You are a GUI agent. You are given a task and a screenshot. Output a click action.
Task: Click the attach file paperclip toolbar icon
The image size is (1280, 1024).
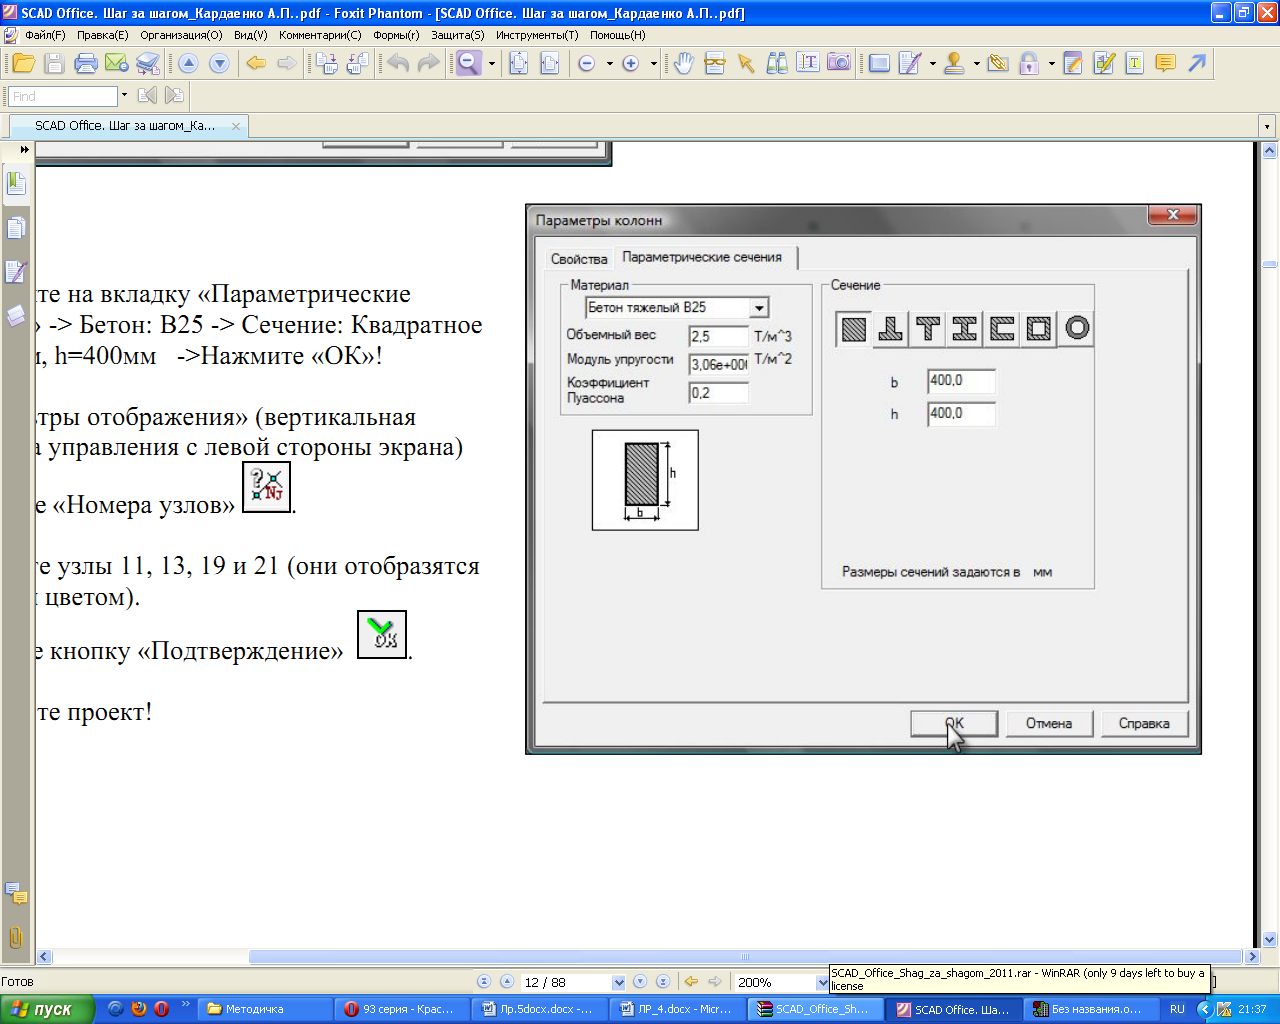pyautogui.click(x=998, y=63)
